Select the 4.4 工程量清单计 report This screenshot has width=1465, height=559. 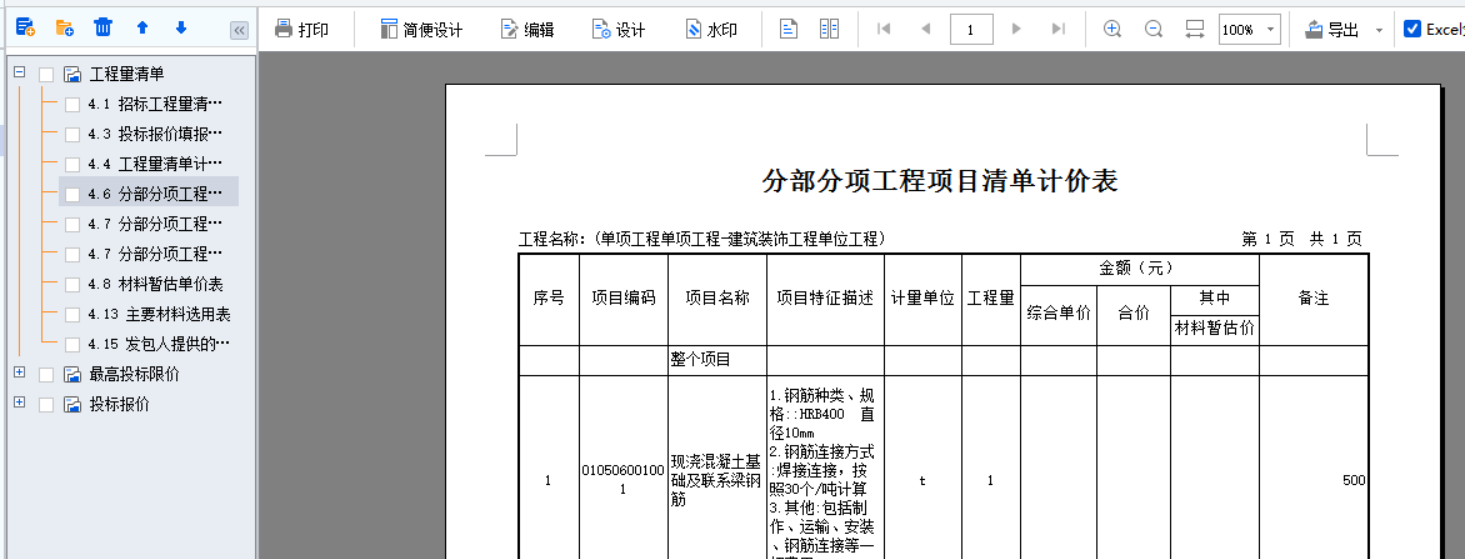155,164
